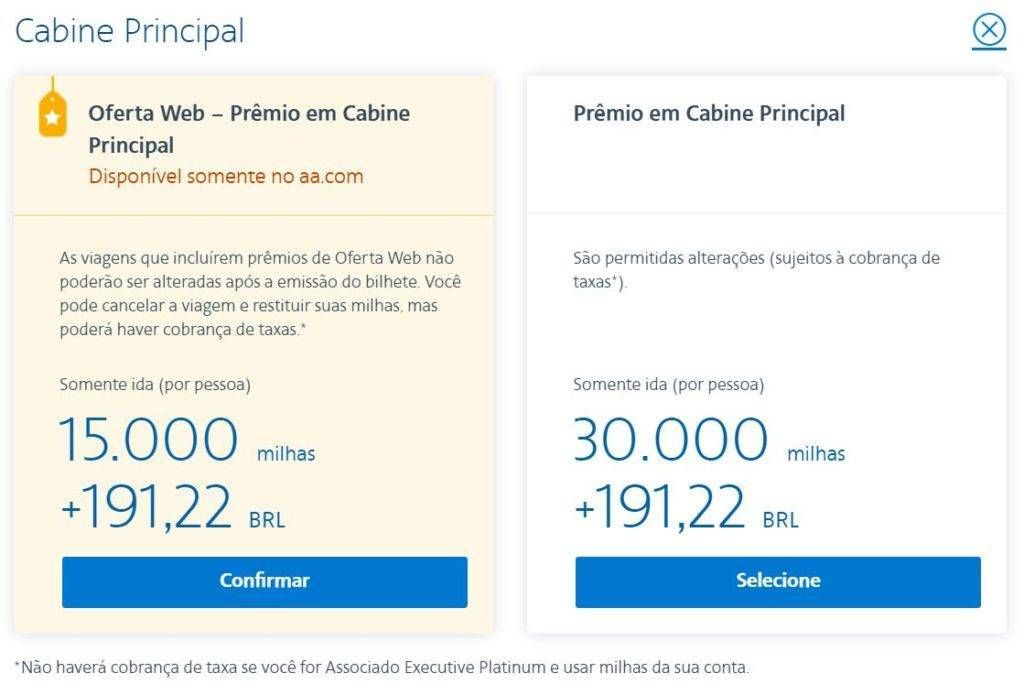Viewport: 1024px width, 695px height.
Task: Confirm the 15.000 miles Oferta Web award
Action: pyautogui.click(x=264, y=582)
